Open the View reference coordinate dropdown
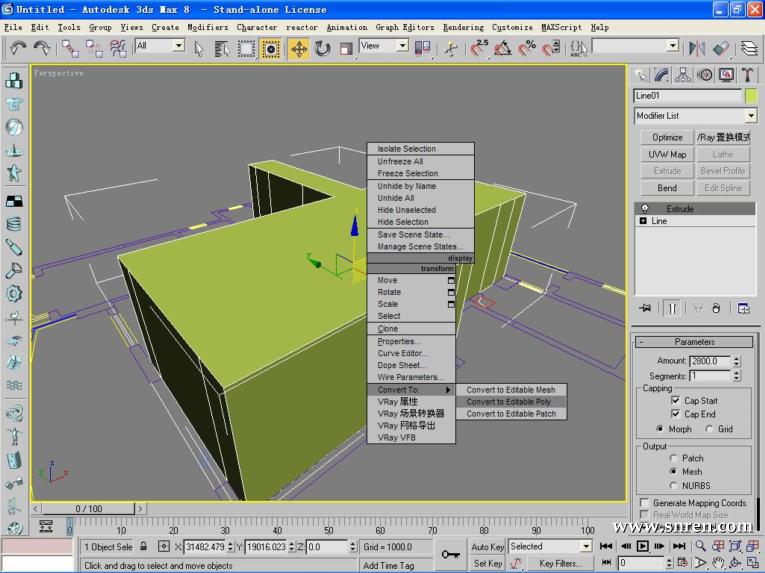 [402, 46]
